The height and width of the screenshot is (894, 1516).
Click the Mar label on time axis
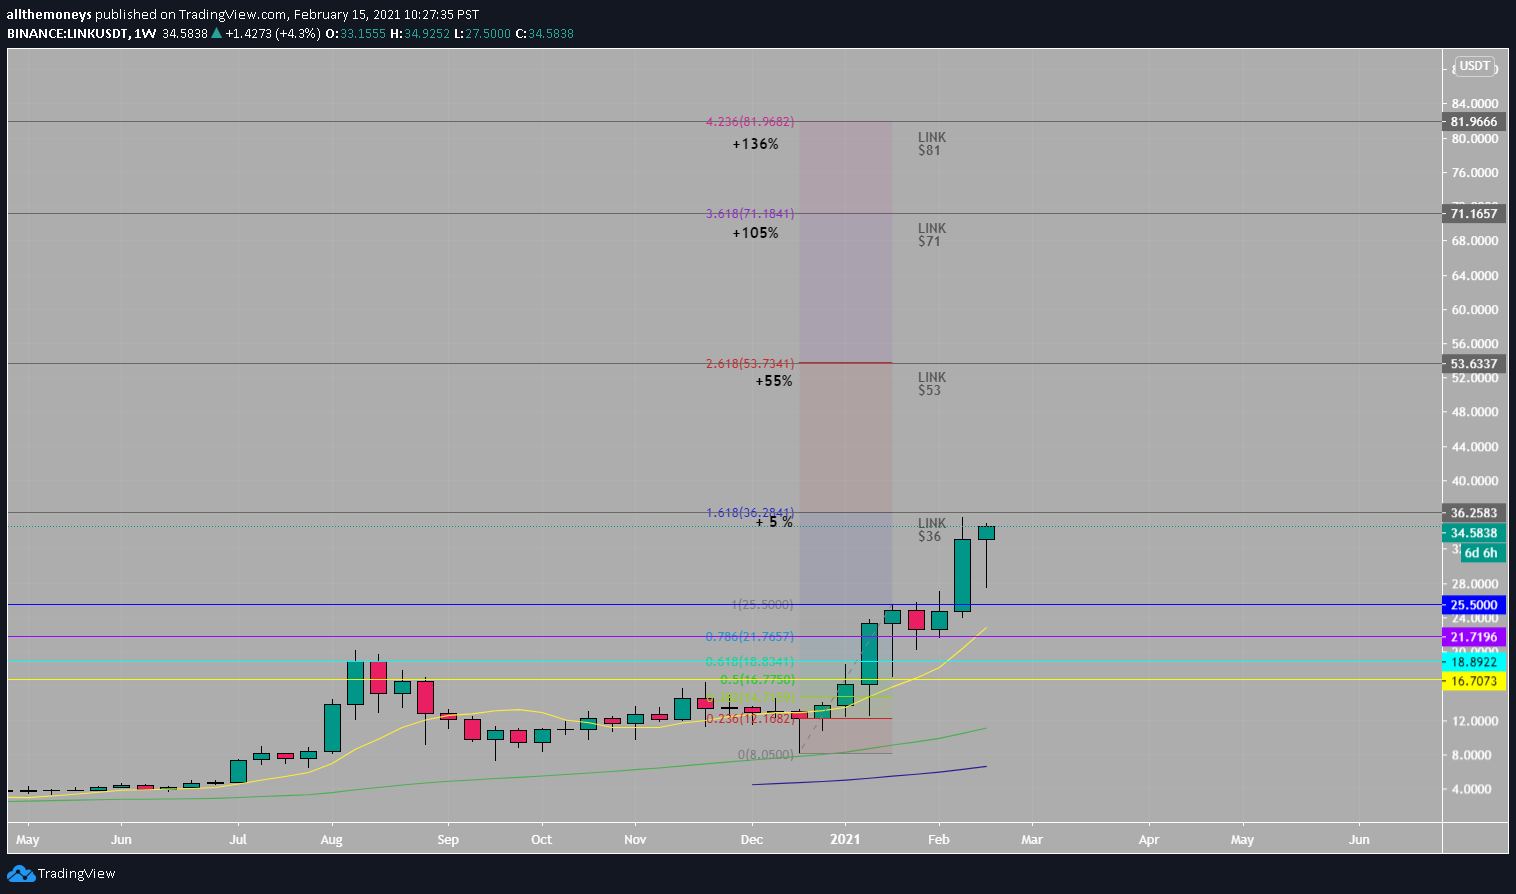[1031, 839]
